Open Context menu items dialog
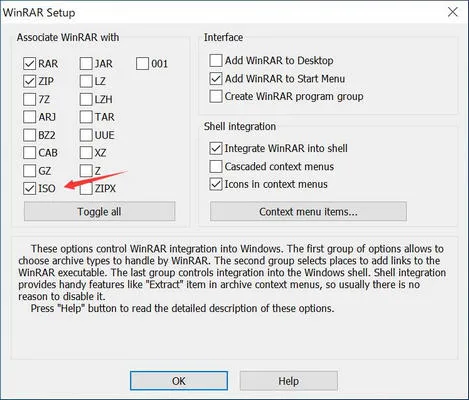469x400 pixels. pos(308,211)
